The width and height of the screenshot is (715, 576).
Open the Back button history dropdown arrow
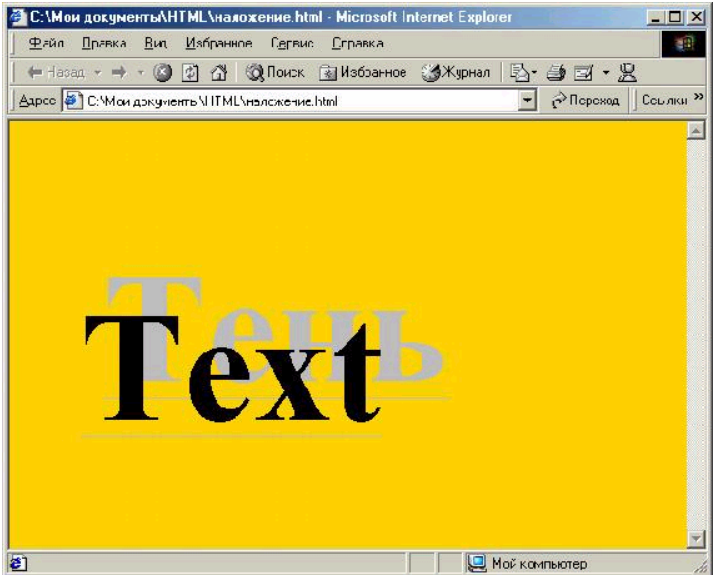[98, 73]
